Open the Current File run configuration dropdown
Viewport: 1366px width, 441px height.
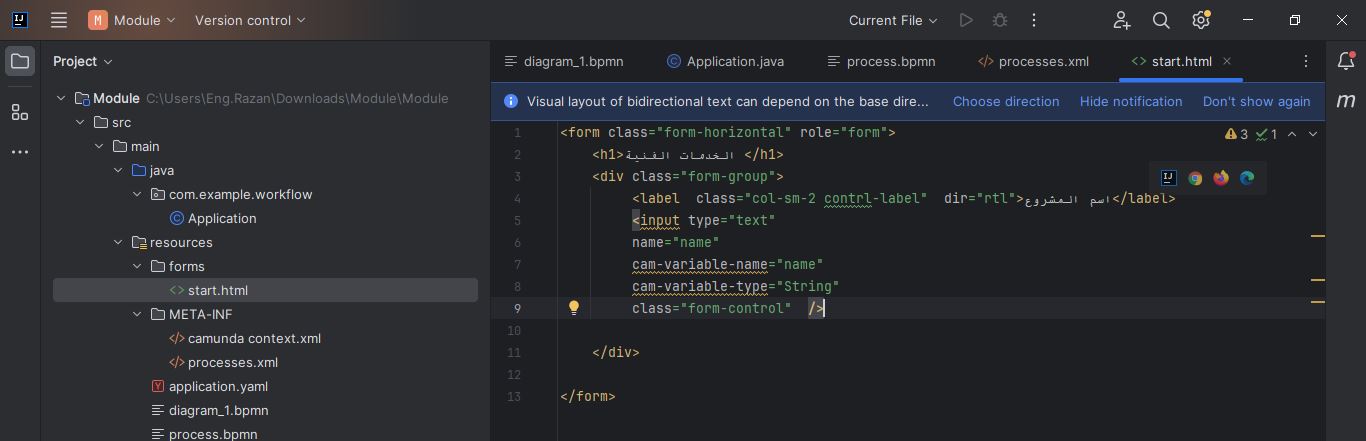pos(893,20)
